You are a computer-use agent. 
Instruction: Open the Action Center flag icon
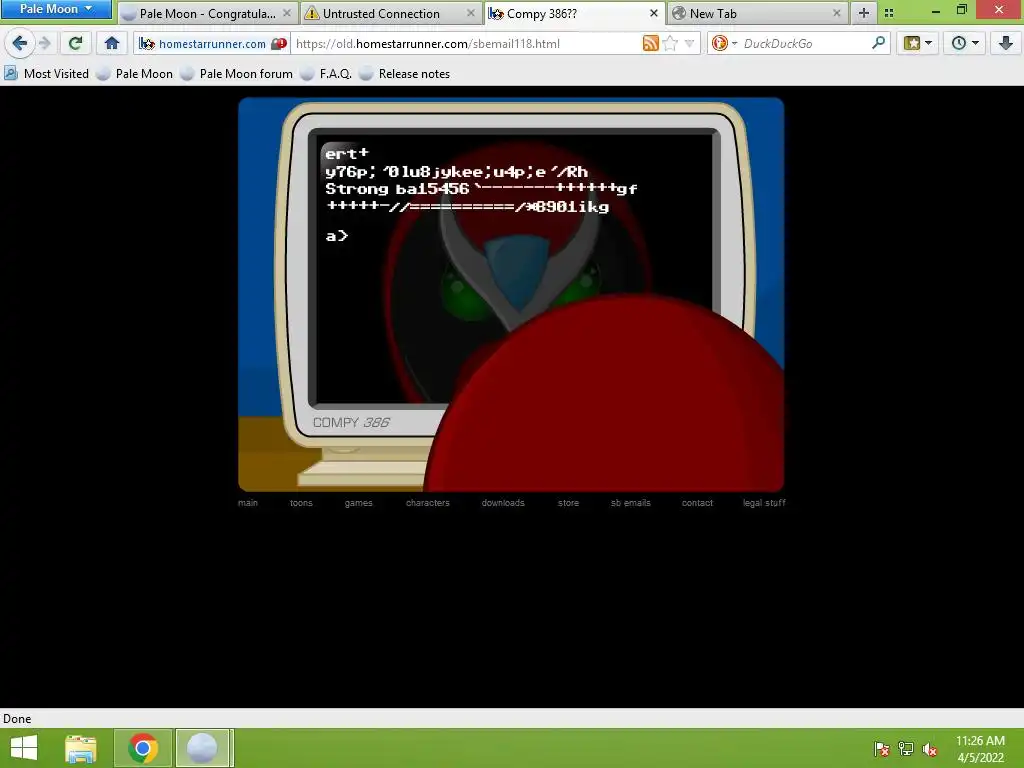(882, 749)
